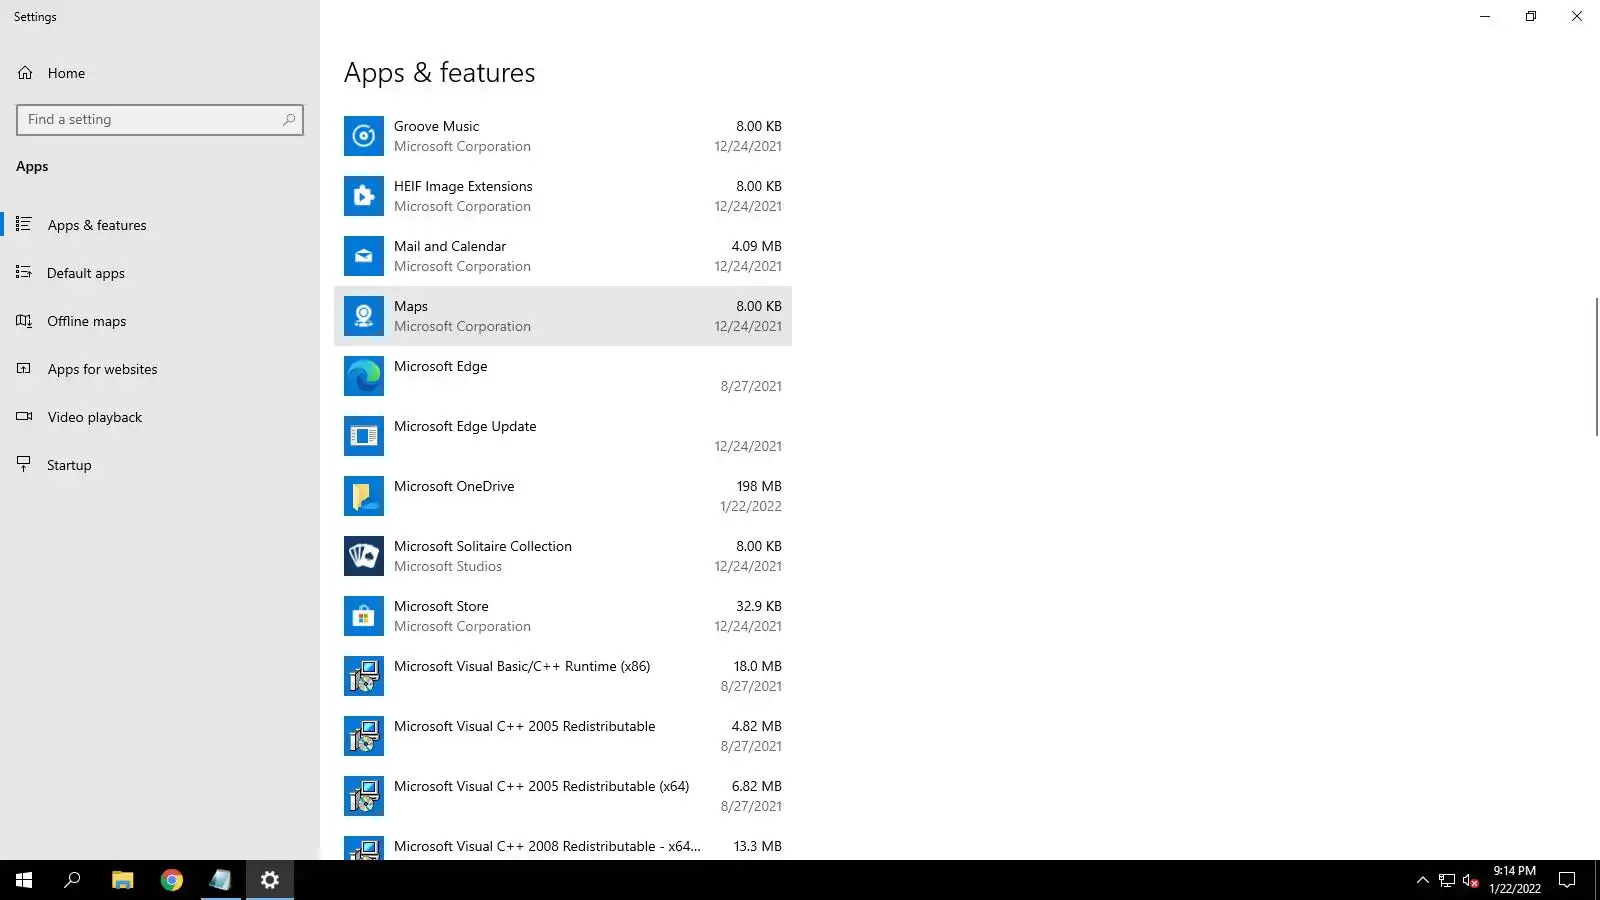1600x900 pixels.
Task: Select the Microsoft Solitaire Collection entry
Action: coord(563,556)
